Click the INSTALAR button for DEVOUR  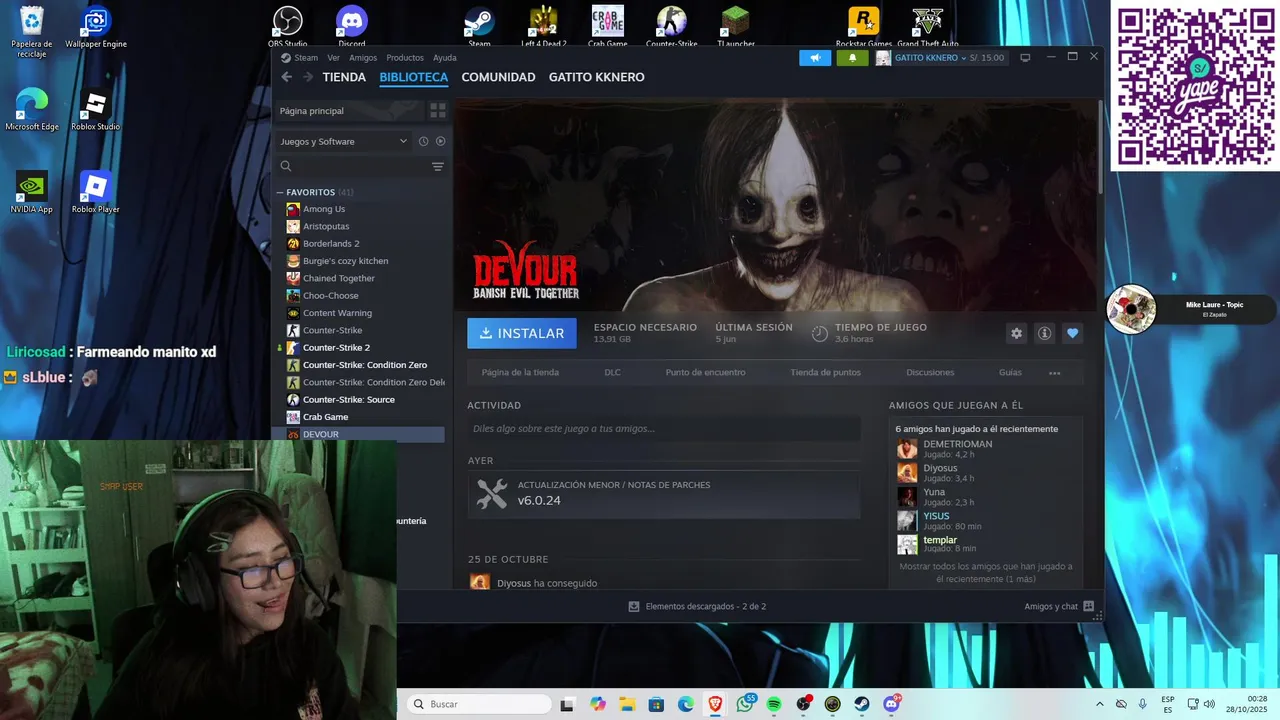[x=522, y=333]
